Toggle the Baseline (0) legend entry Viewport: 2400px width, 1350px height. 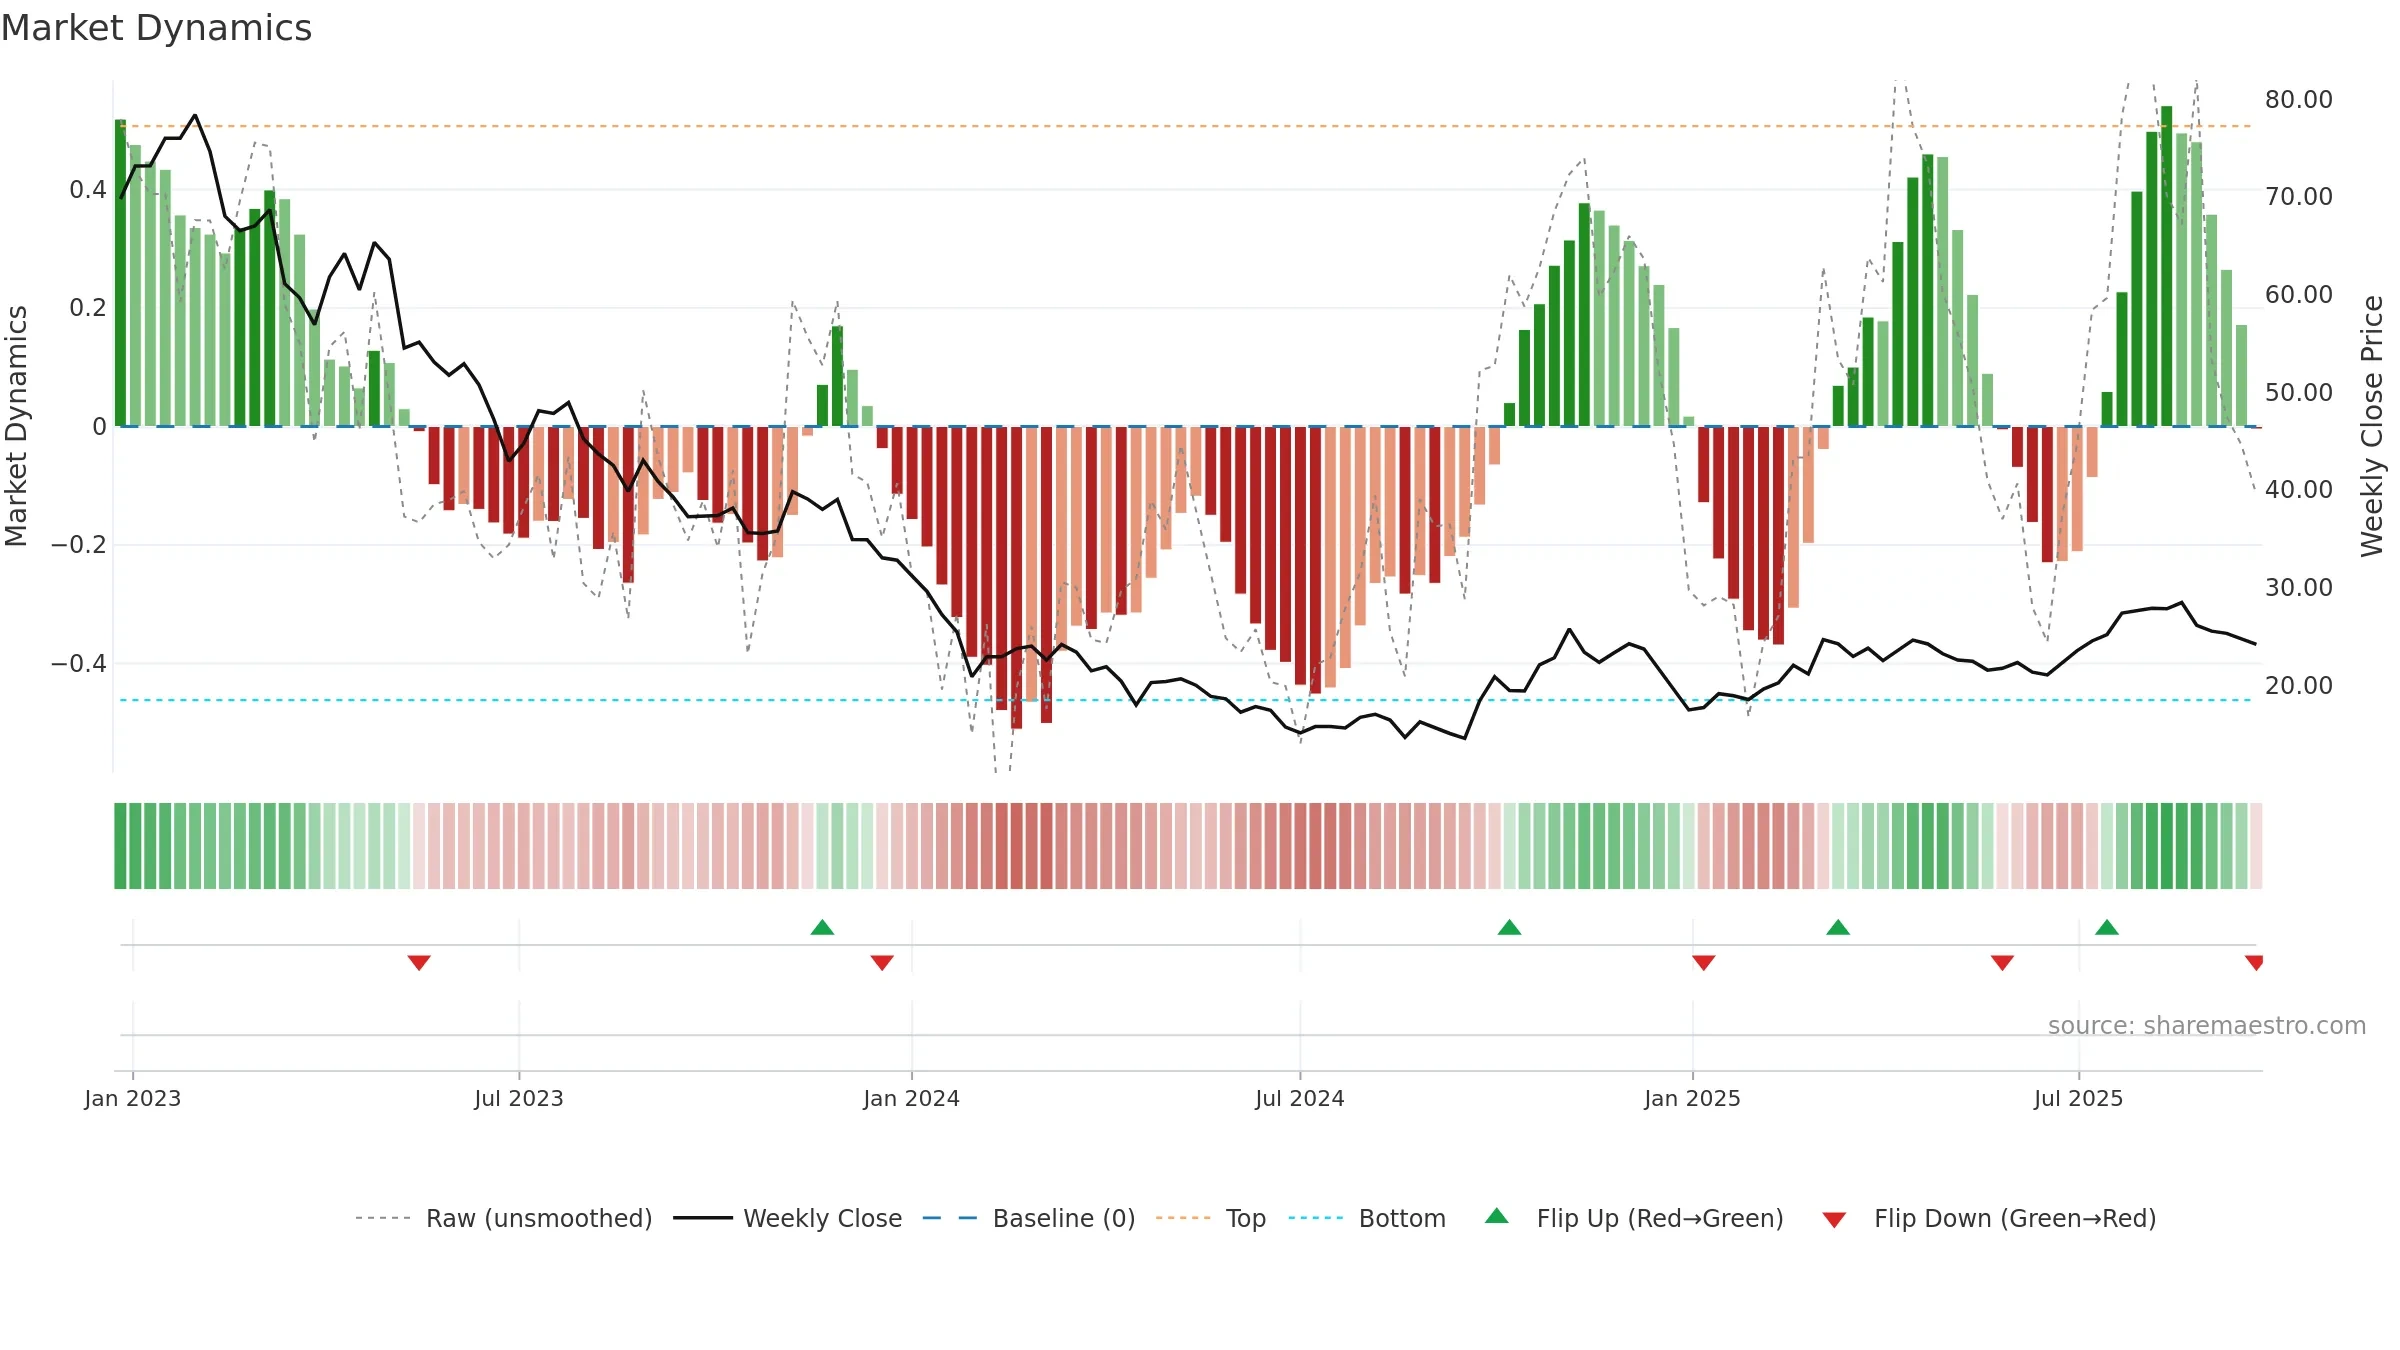[1028, 1218]
